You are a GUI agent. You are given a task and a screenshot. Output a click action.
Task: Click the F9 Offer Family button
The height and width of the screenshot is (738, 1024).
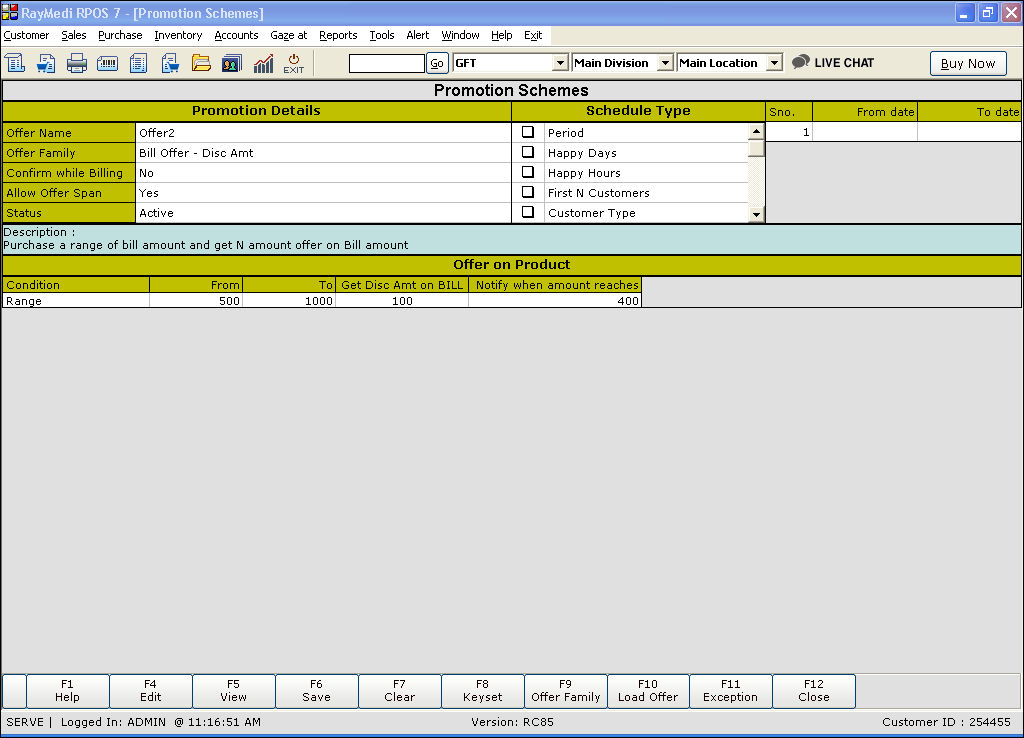pos(566,691)
